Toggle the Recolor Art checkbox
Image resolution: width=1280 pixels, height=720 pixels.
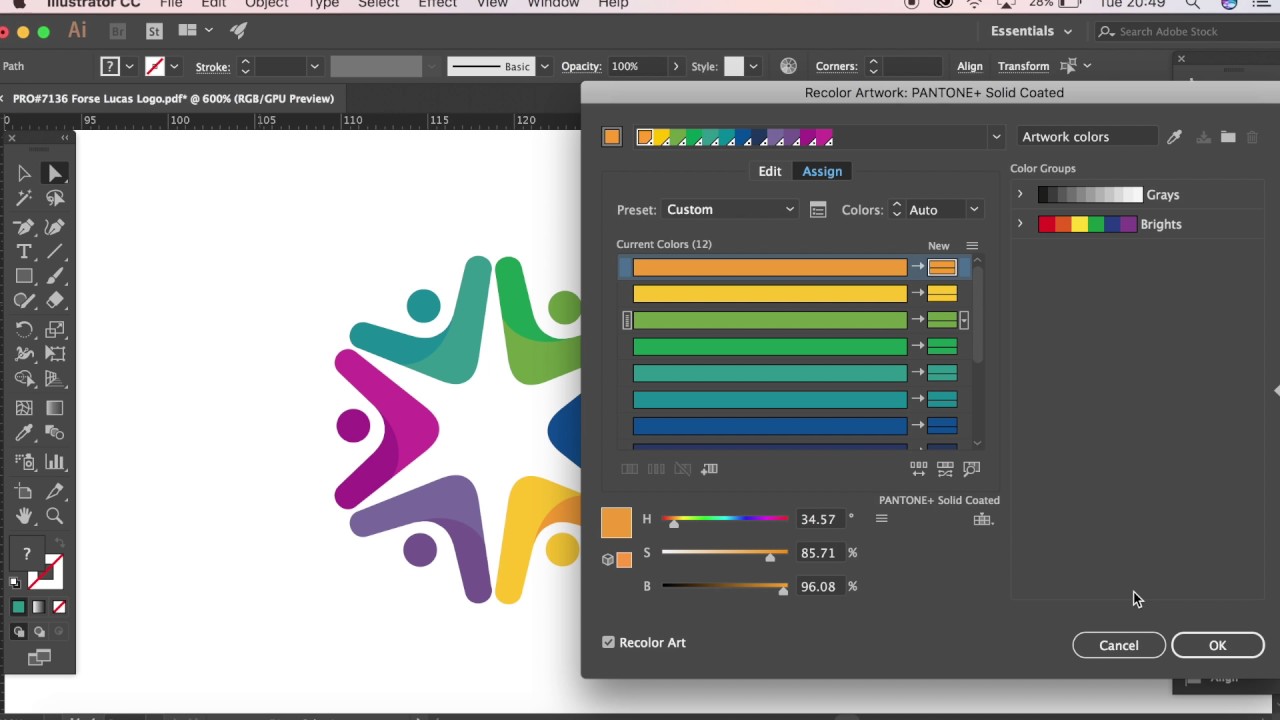pos(608,642)
